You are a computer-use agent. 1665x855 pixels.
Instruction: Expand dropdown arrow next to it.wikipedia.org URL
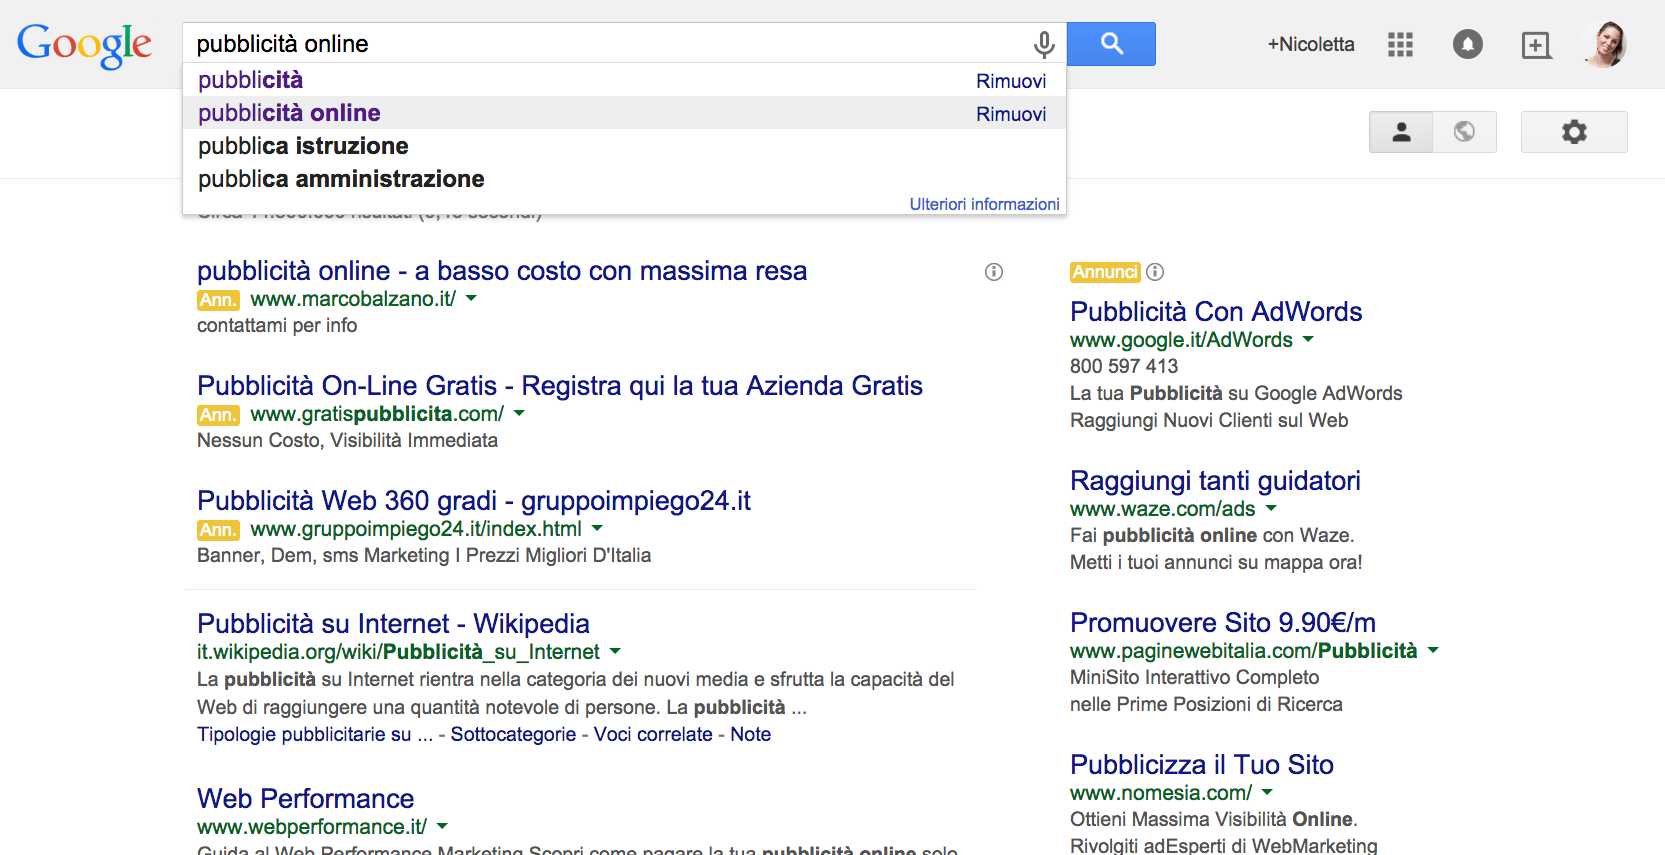pyautogui.click(x=615, y=652)
